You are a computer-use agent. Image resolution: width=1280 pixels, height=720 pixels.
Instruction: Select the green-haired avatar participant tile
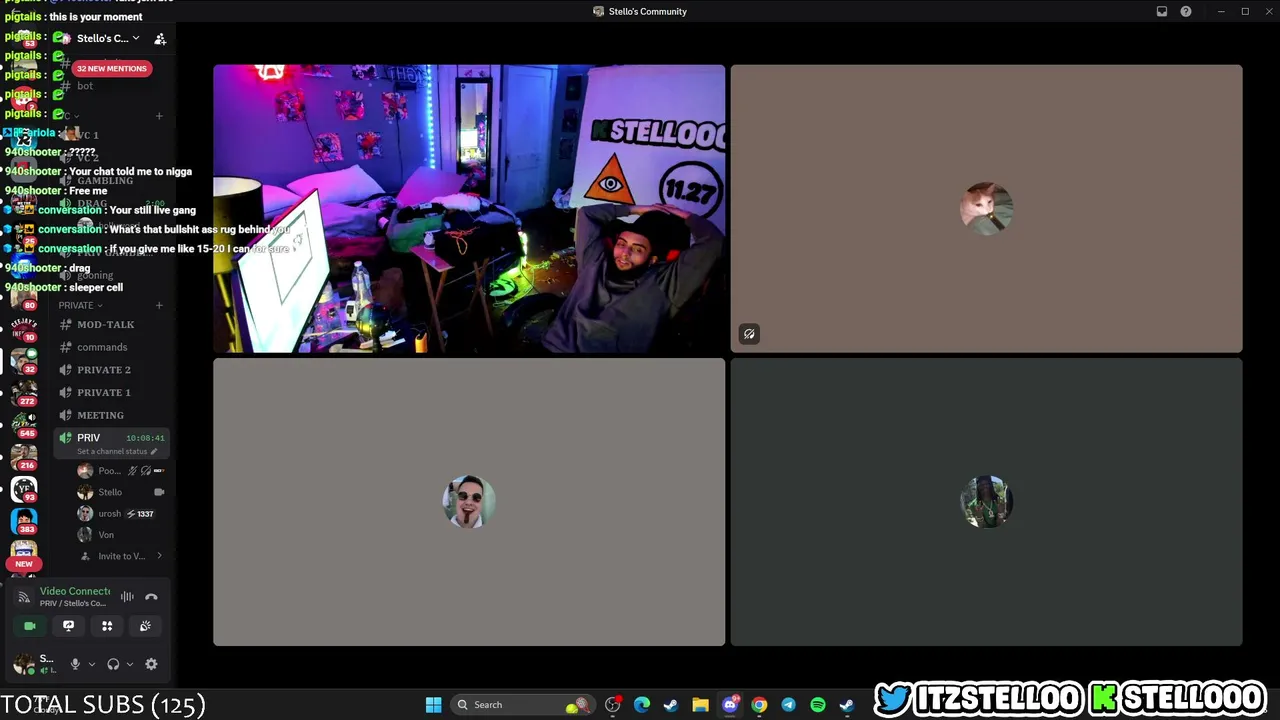click(986, 502)
